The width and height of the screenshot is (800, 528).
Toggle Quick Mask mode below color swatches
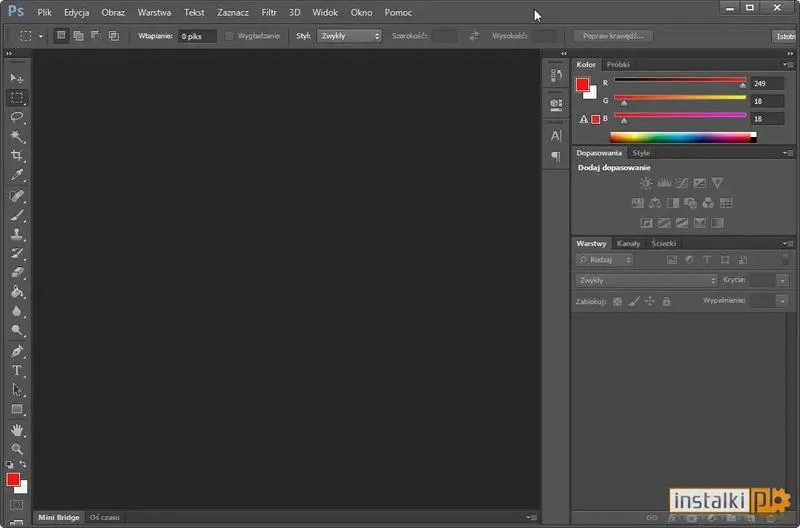(17, 505)
